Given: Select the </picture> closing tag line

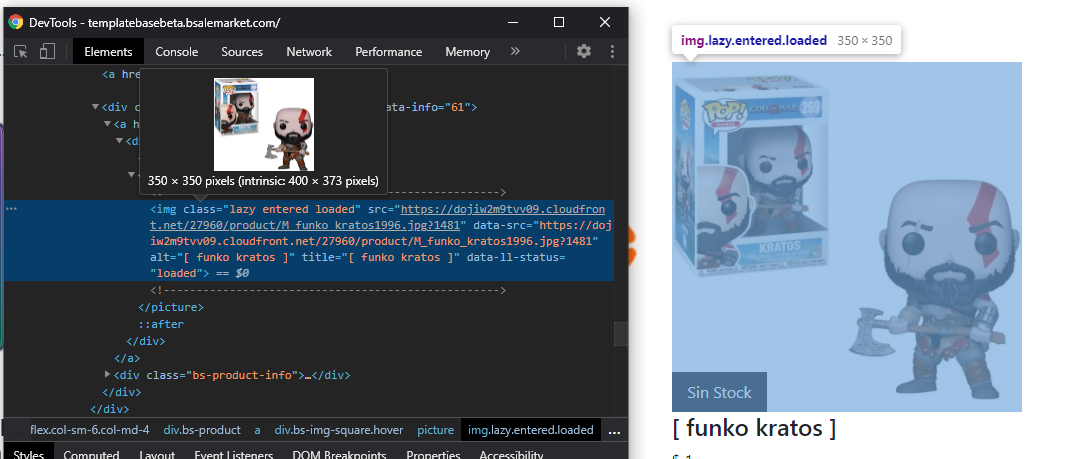Looking at the screenshot, I should click(171, 307).
